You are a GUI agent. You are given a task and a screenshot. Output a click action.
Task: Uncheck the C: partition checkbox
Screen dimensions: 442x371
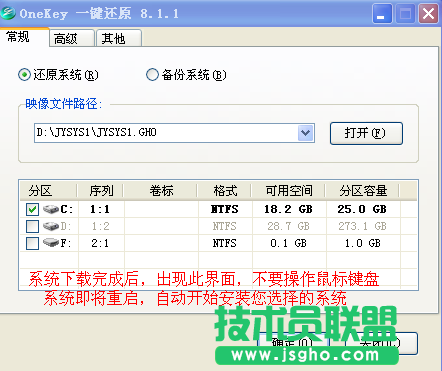tap(32, 210)
